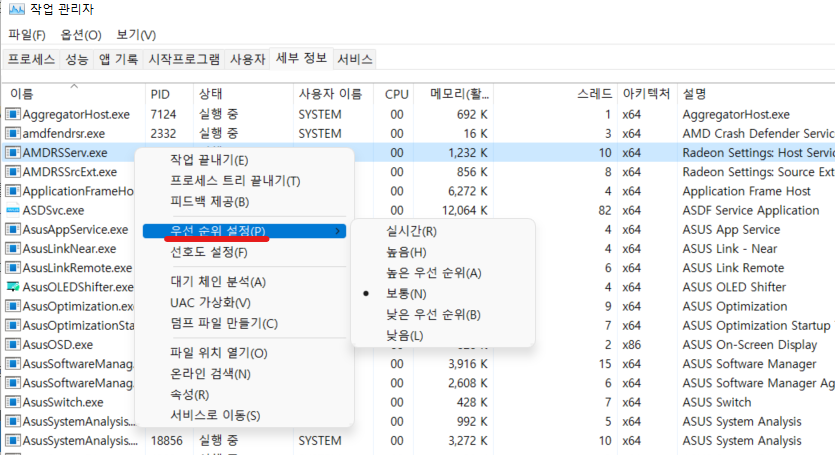Click the Task Manager title bar icon
This screenshot has width=835, height=455.
pyautogui.click(x=17, y=9)
